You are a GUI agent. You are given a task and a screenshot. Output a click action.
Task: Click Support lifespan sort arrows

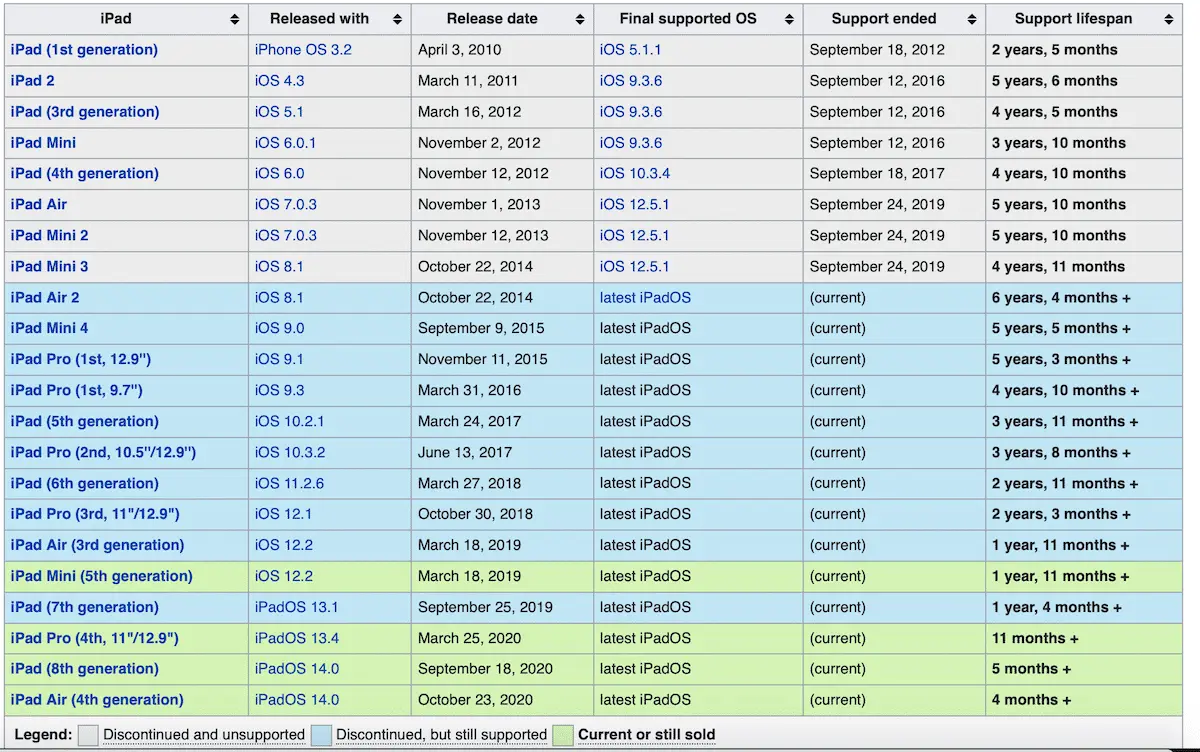(x=1169, y=19)
